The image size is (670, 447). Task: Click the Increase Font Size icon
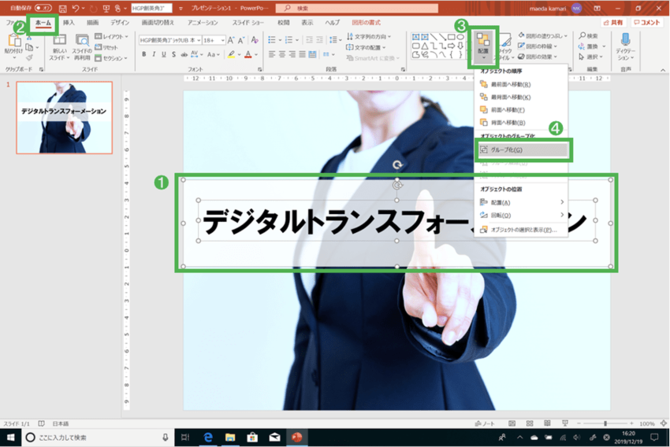[x=231, y=40]
